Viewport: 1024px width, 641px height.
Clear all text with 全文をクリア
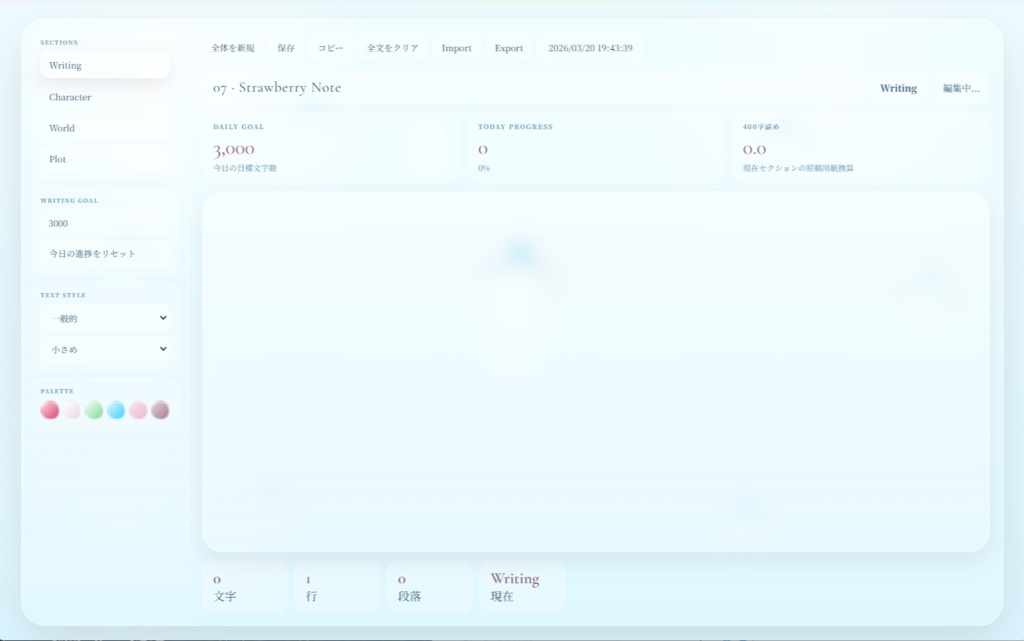(391, 47)
